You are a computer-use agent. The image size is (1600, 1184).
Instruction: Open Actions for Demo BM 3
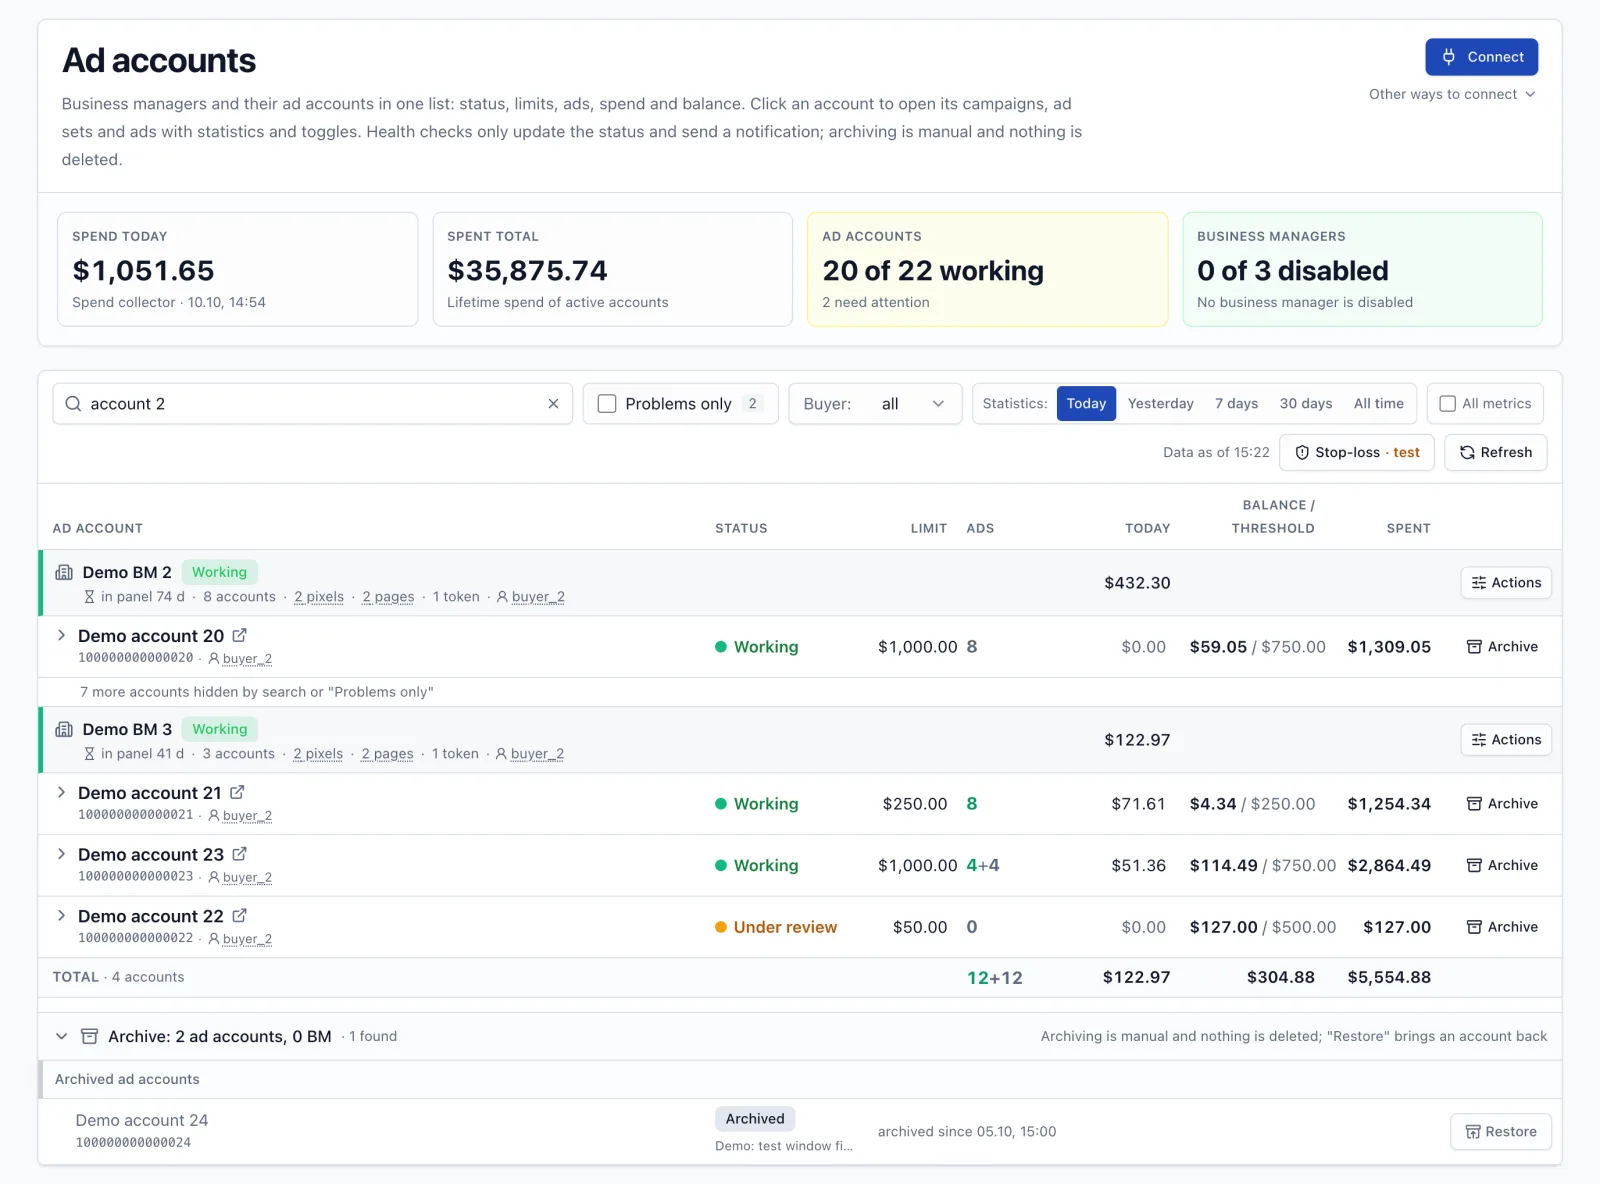tap(1505, 740)
